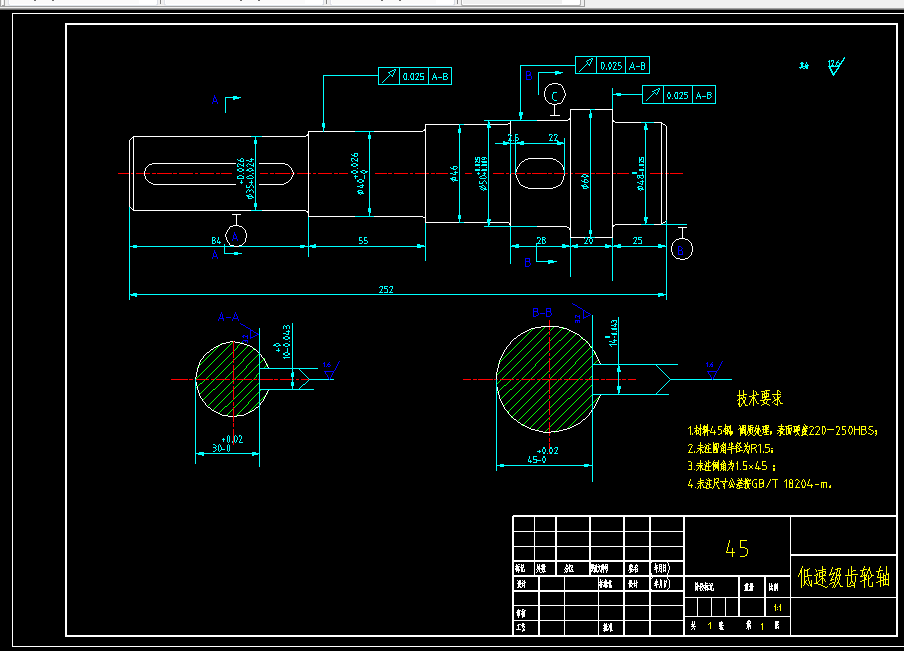Click the 技术要求 heading
The height and width of the screenshot is (651, 904).
[759, 398]
